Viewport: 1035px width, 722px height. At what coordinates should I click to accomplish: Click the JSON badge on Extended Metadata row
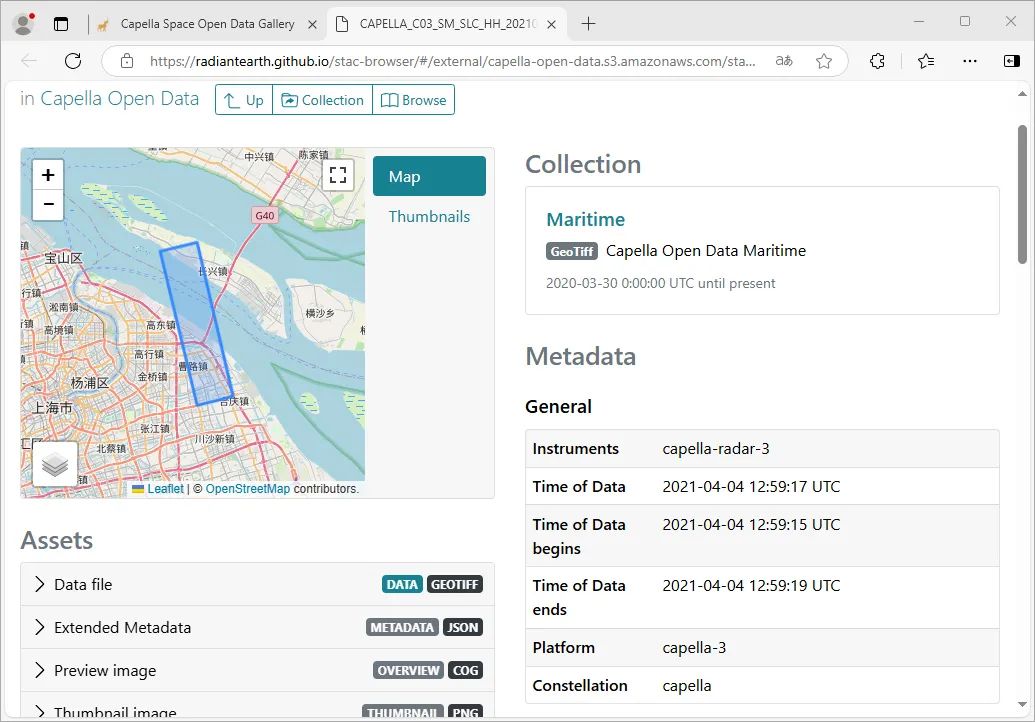(x=463, y=628)
